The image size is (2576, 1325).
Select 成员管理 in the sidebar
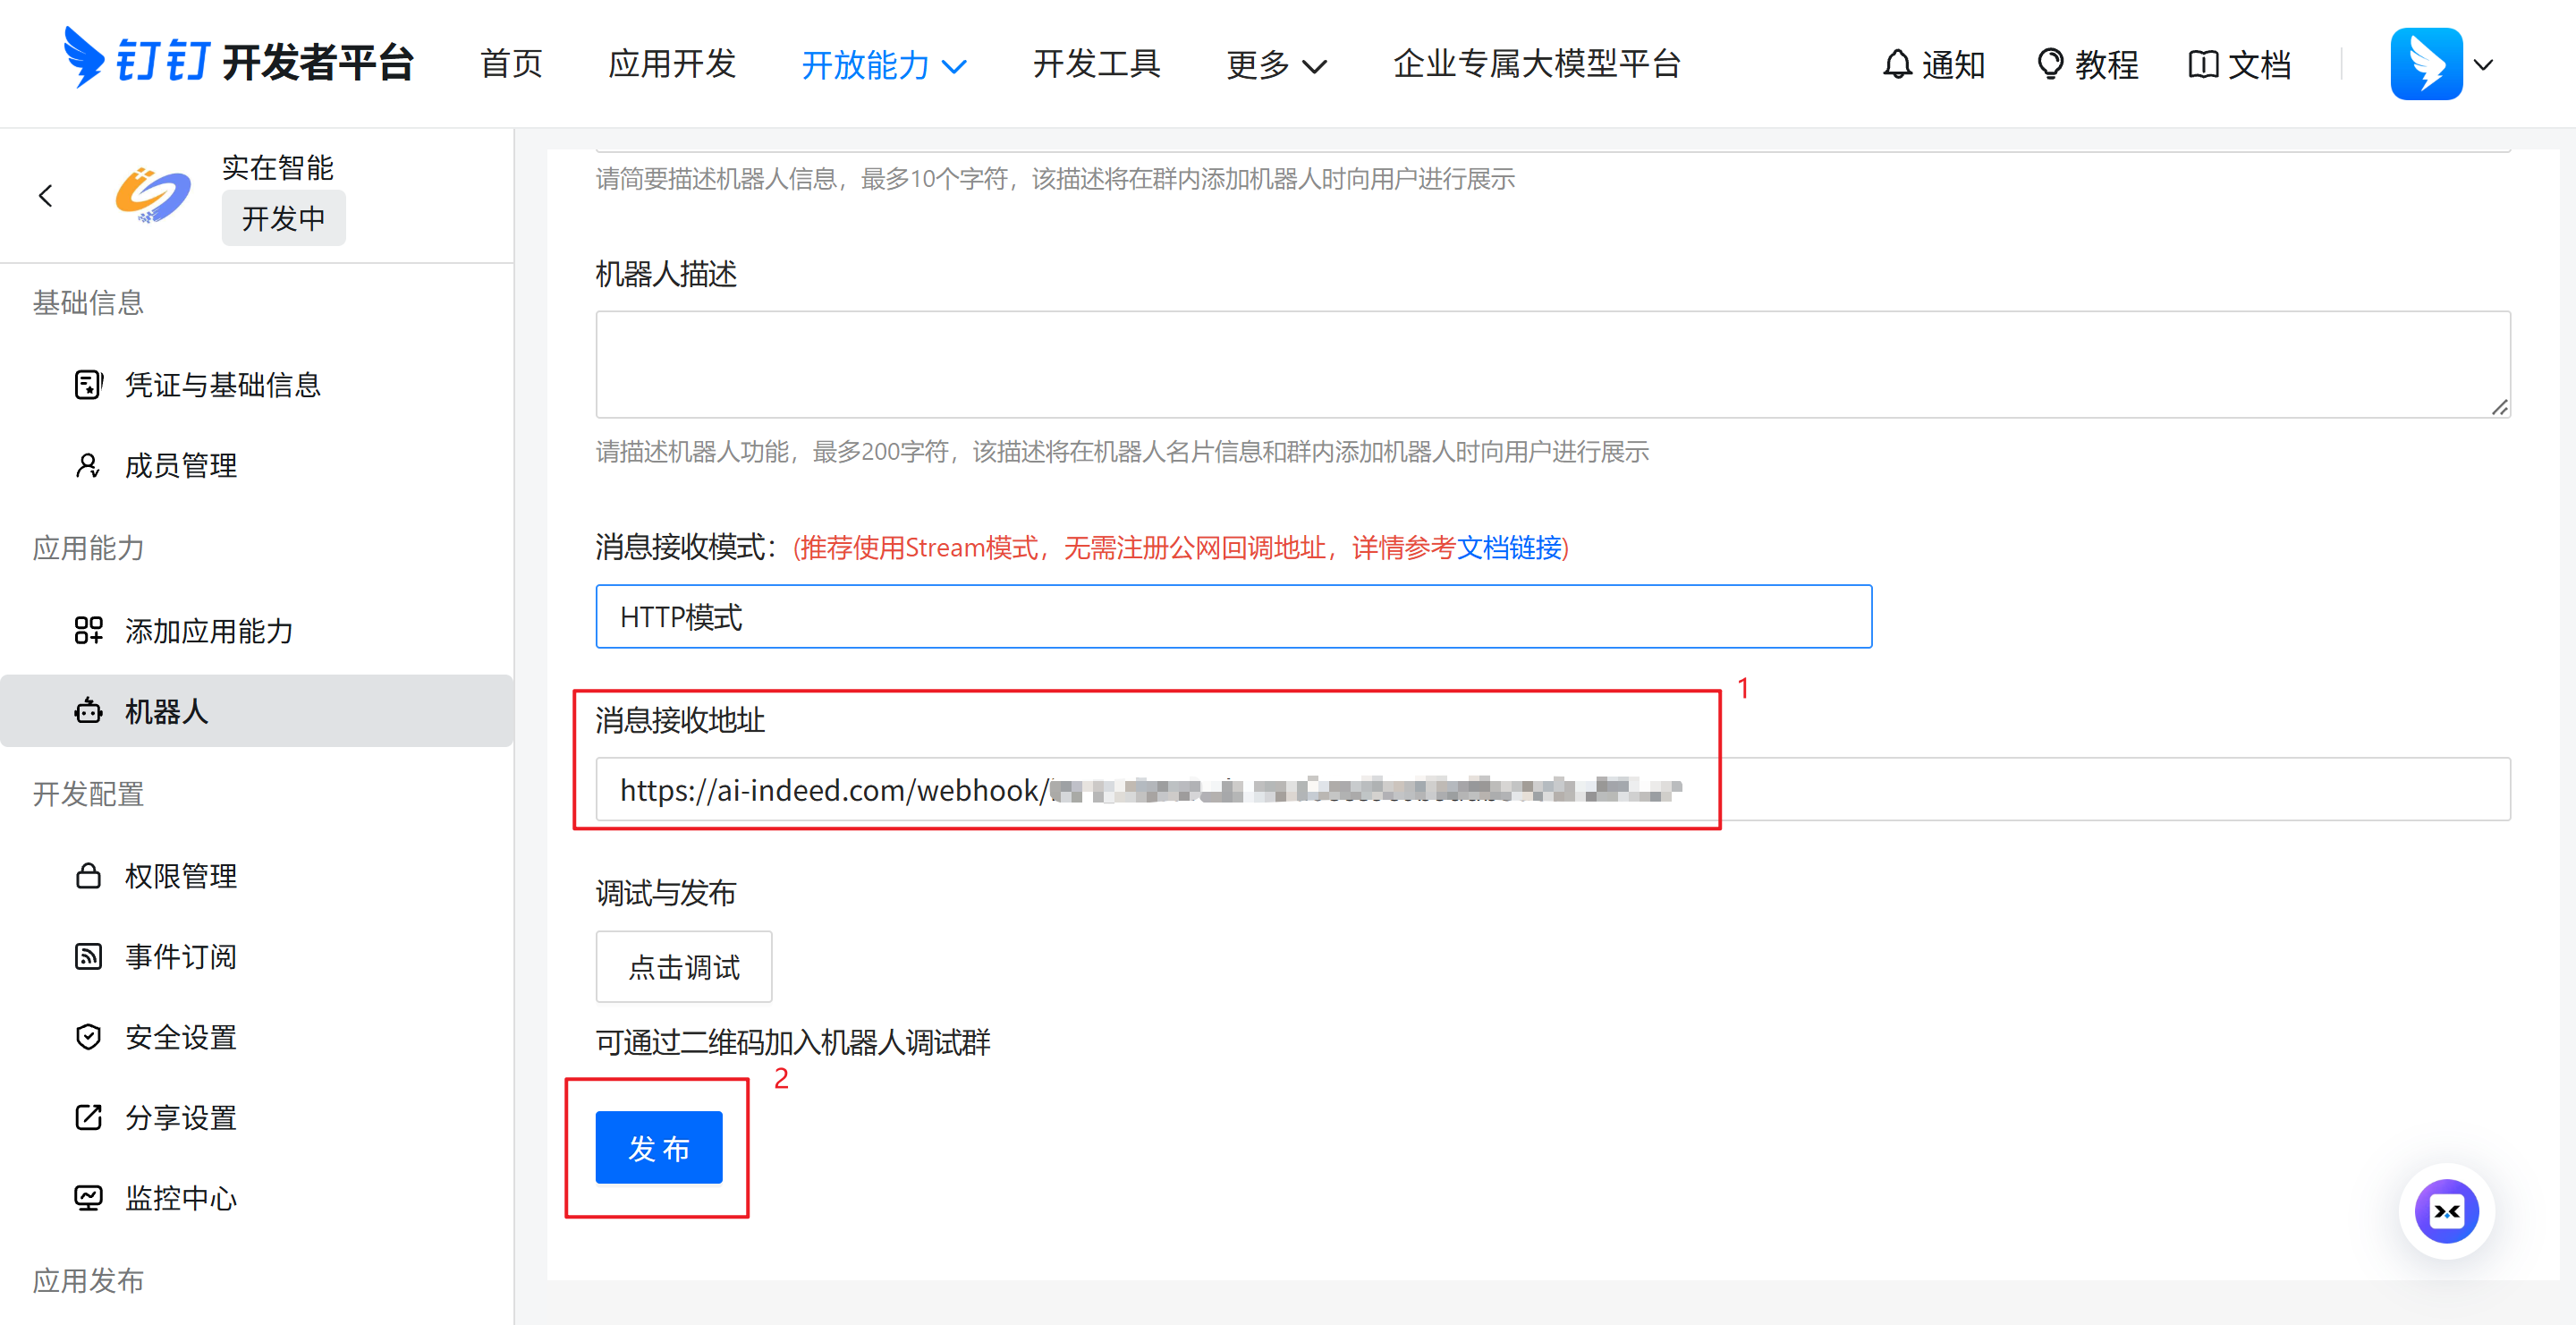[180, 466]
